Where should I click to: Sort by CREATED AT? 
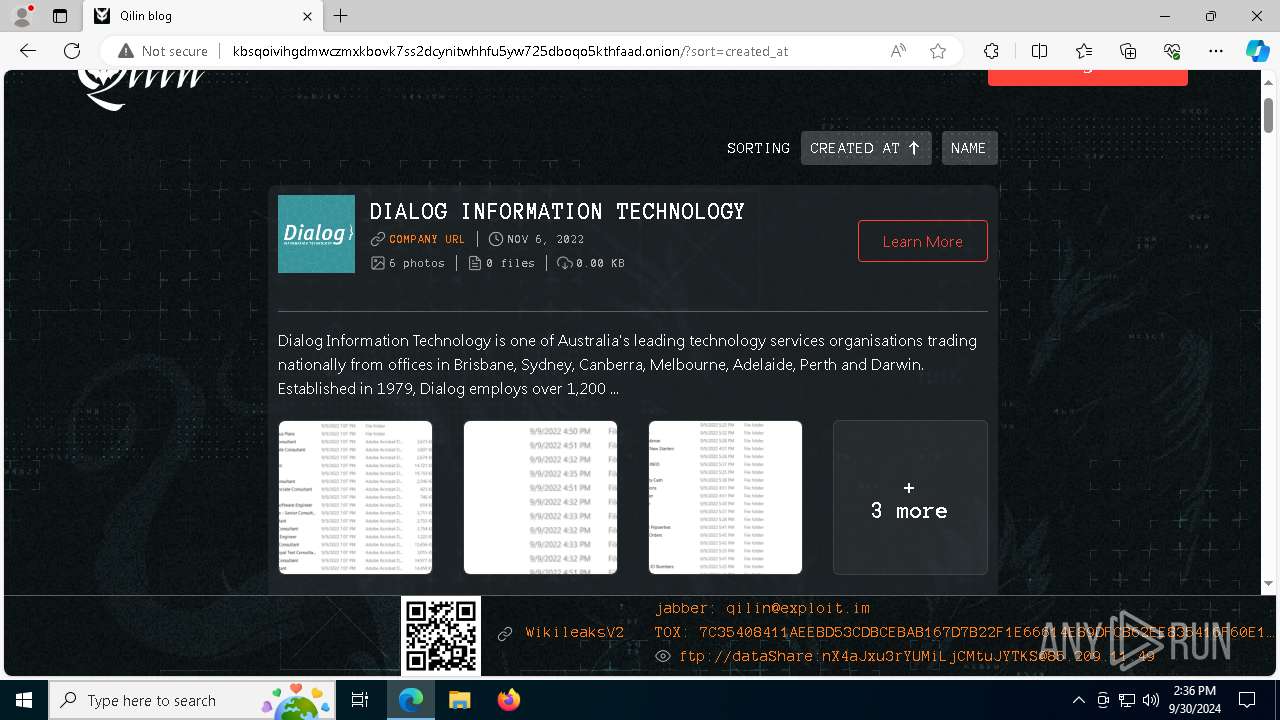(x=866, y=148)
